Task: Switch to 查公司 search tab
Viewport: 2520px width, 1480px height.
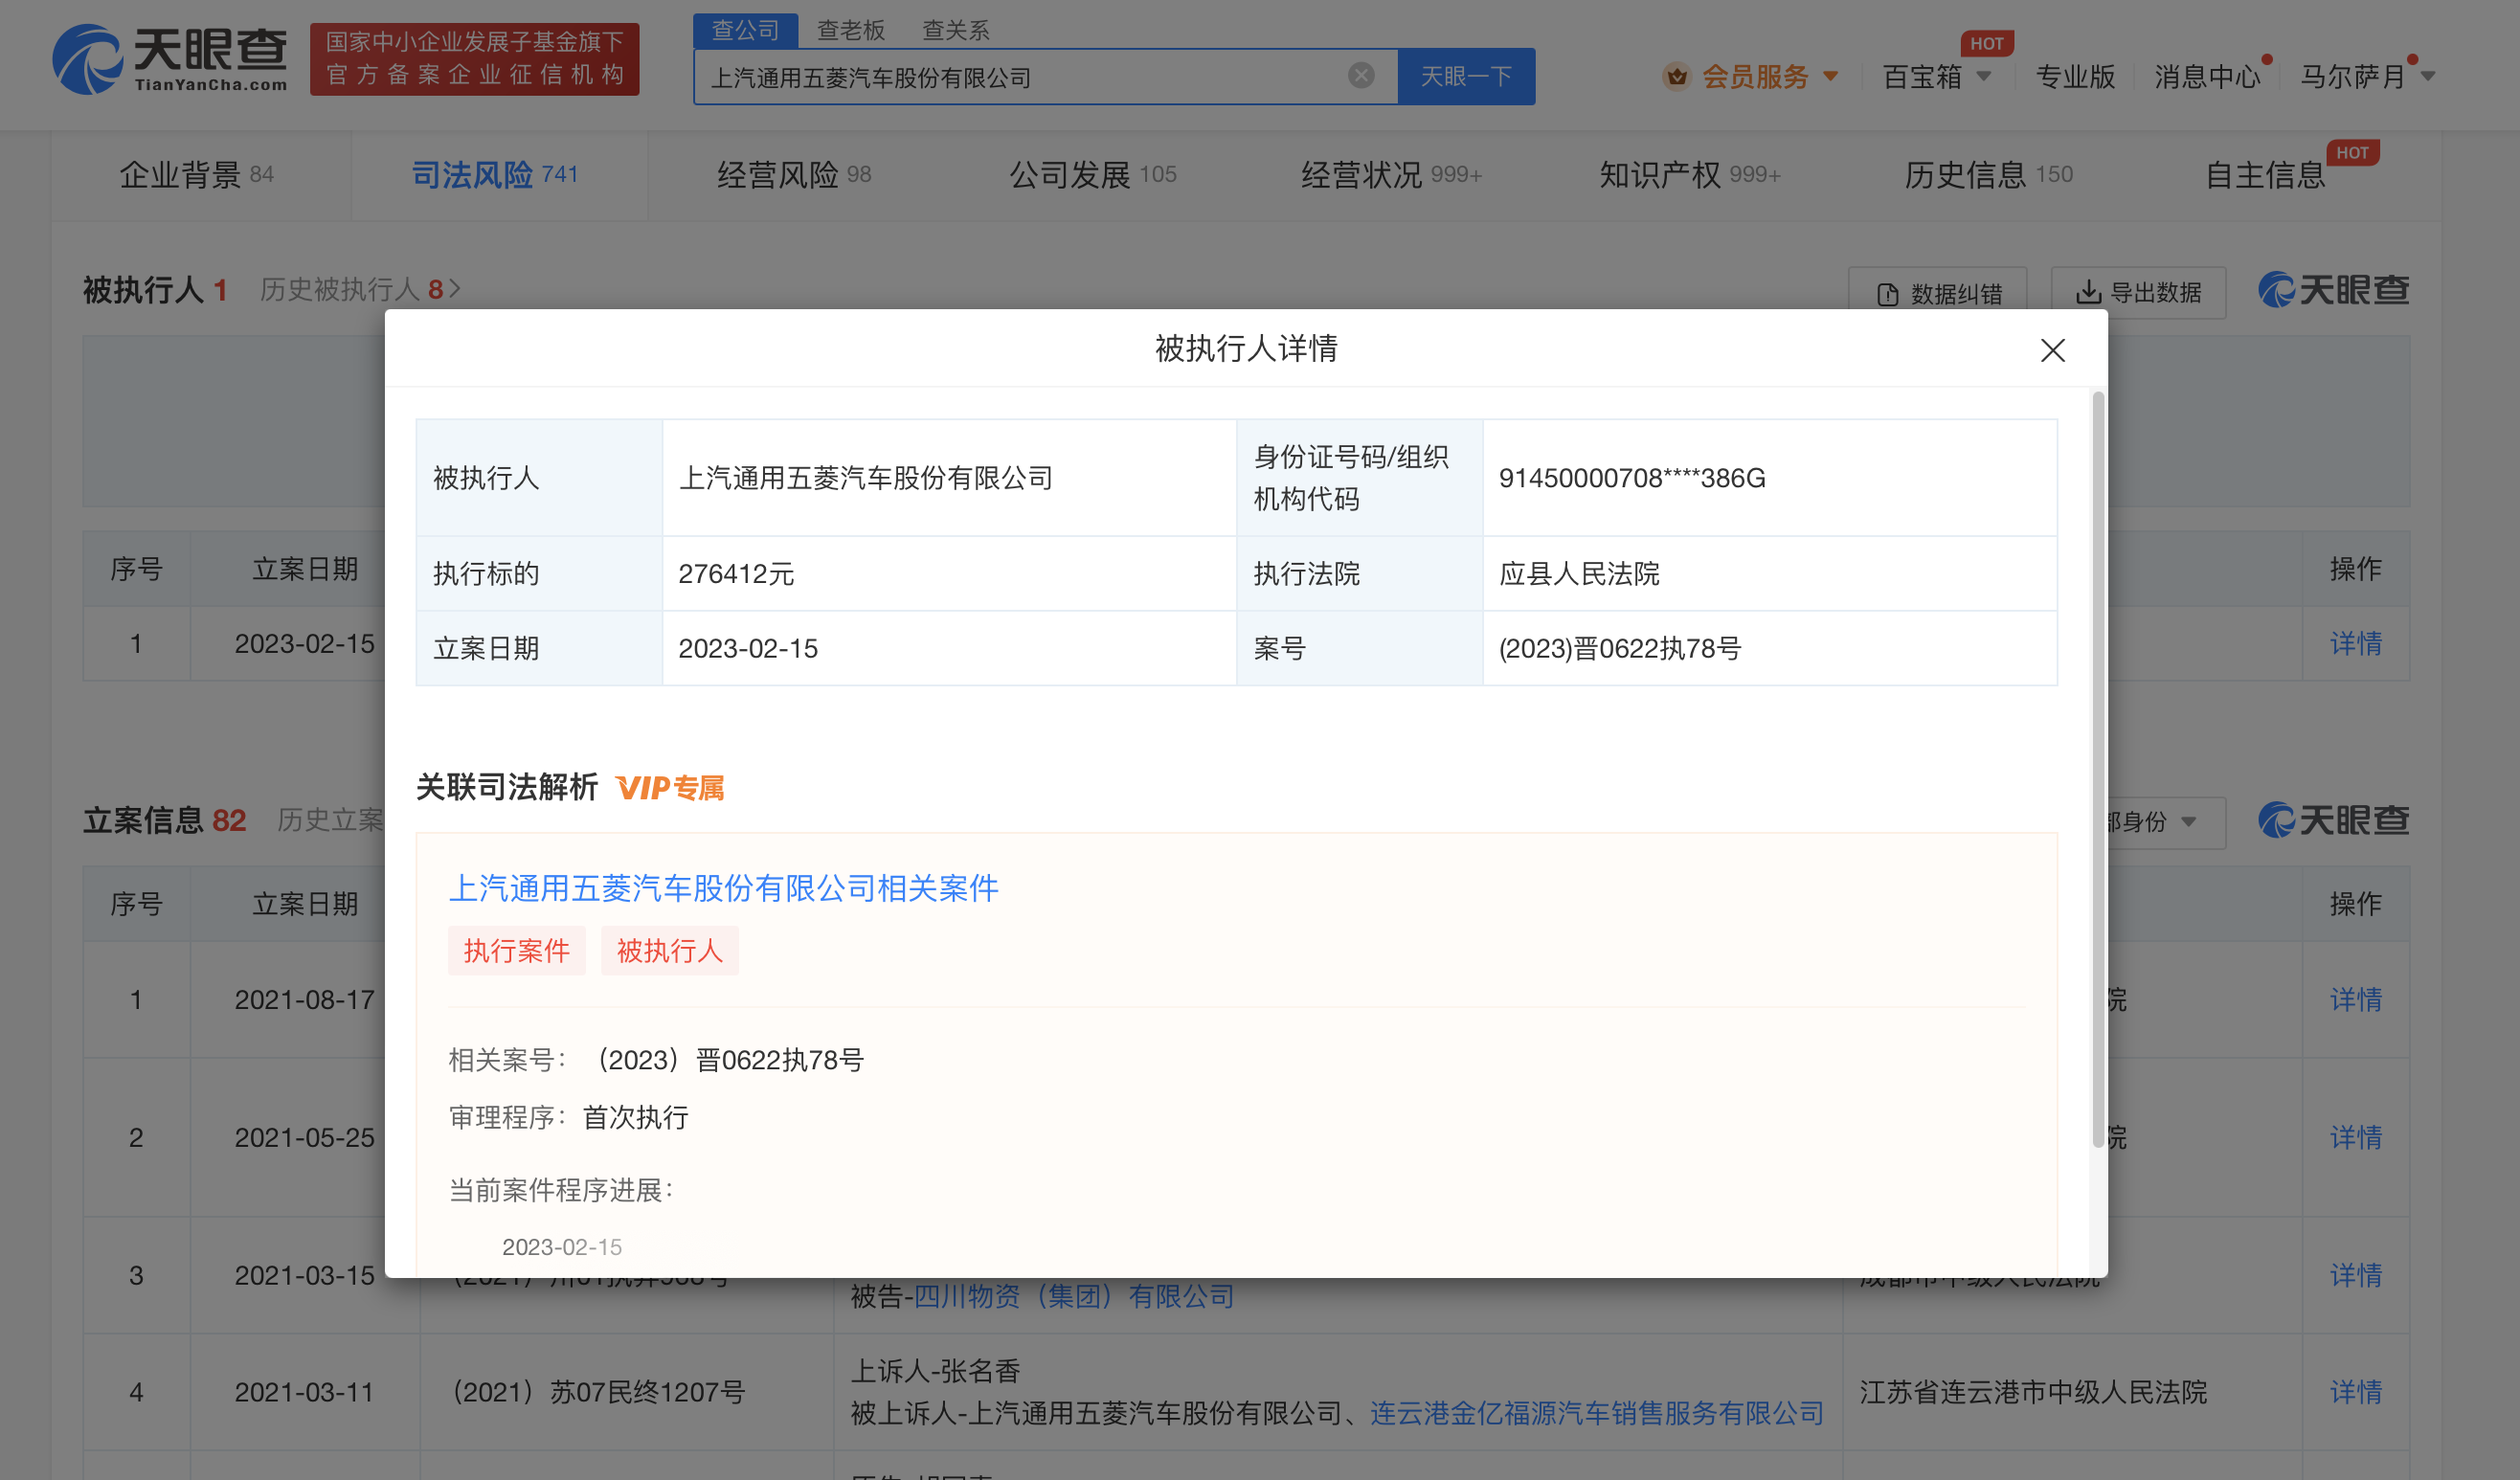Action: pos(745,30)
